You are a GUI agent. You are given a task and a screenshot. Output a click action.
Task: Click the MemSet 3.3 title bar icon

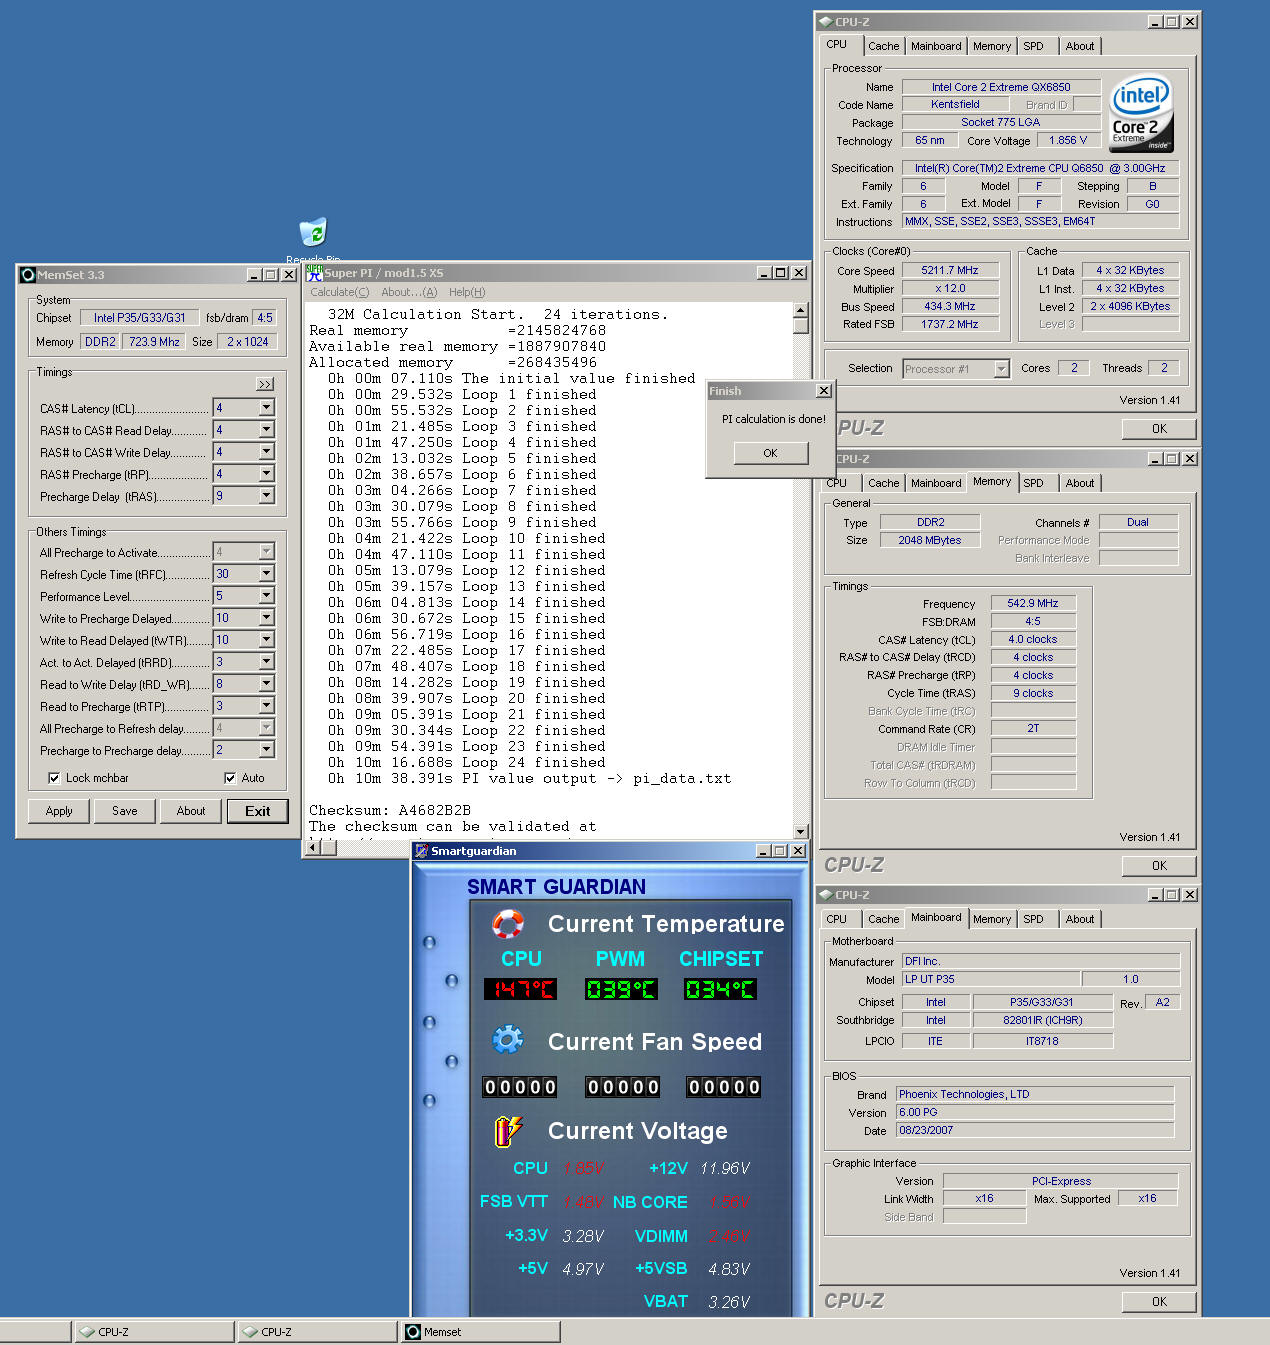point(28,275)
